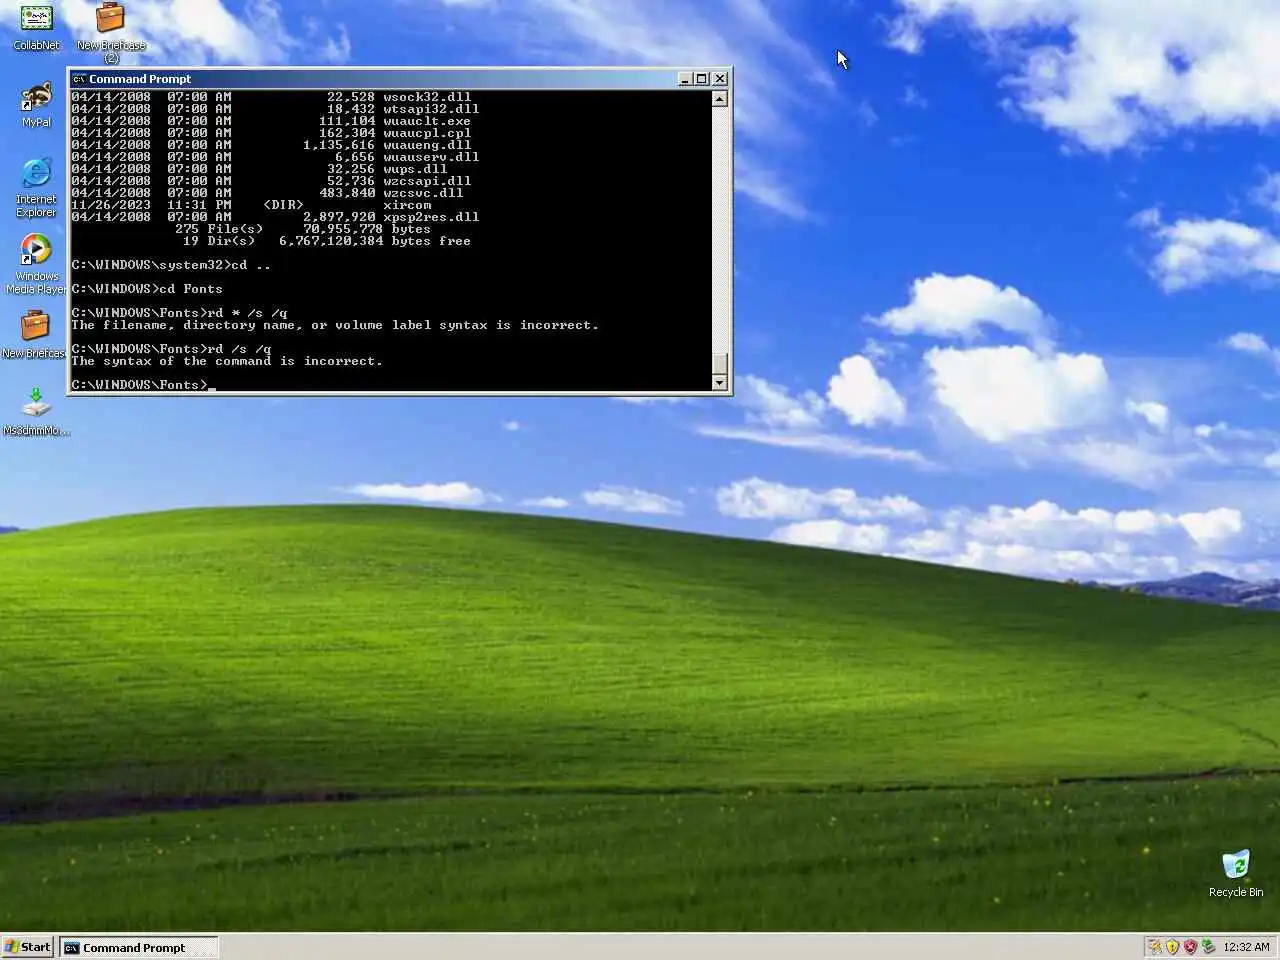This screenshot has height=960, width=1280.
Task: Click the Command Prompt window title text
Action: tap(140, 79)
